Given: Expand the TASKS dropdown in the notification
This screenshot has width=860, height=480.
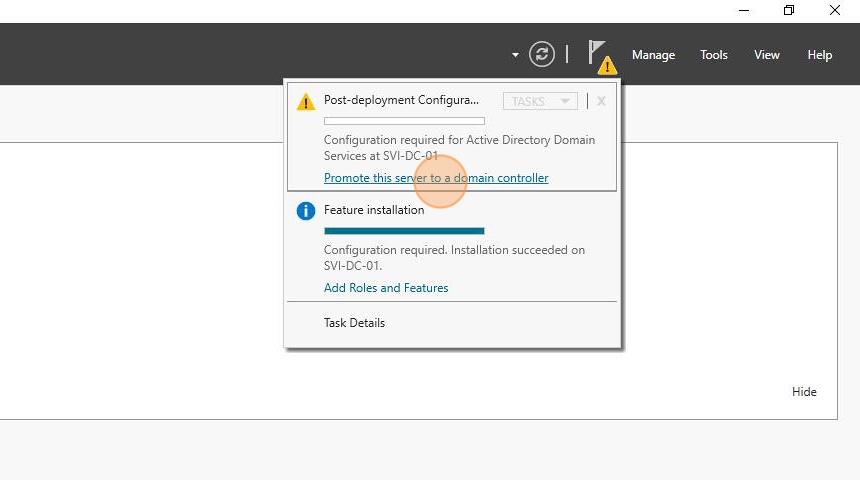Looking at the screenshot, I should pyautogui.click(x=540, y=101).
